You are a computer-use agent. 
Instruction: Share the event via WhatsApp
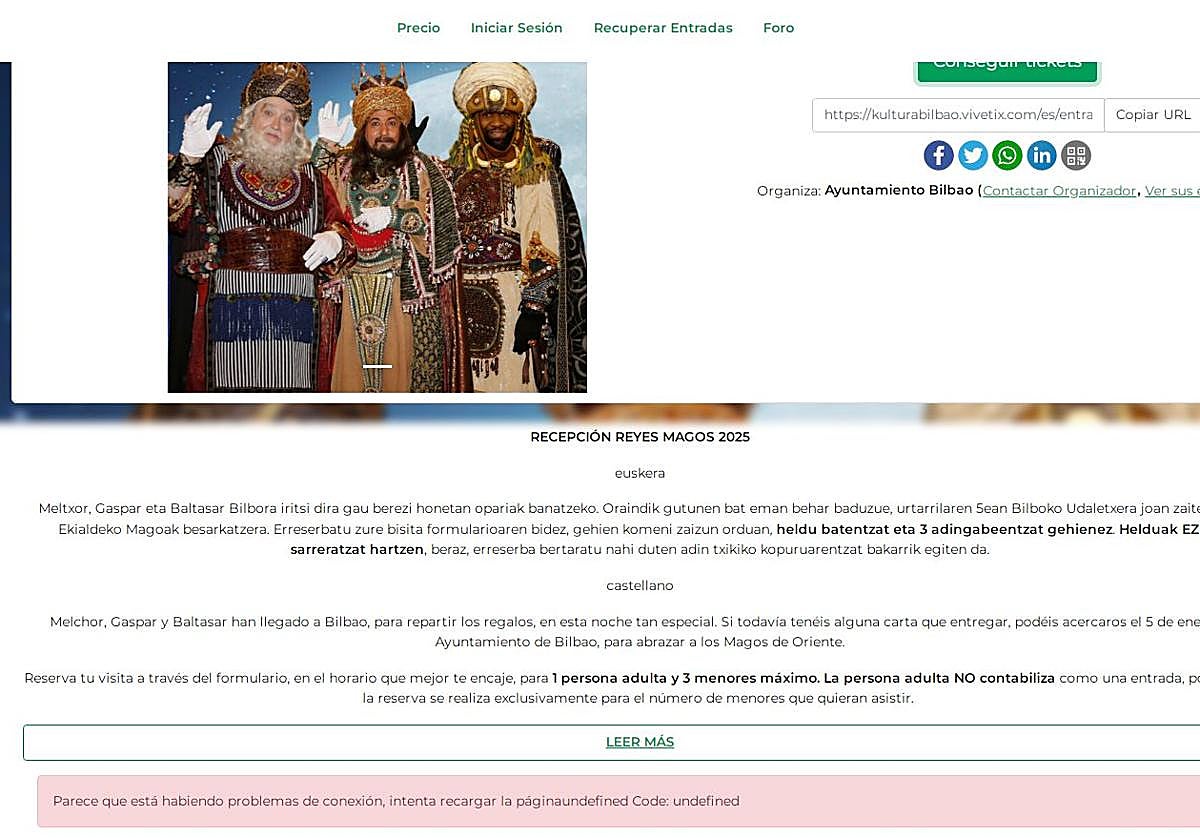click(x=1007, y=155)
